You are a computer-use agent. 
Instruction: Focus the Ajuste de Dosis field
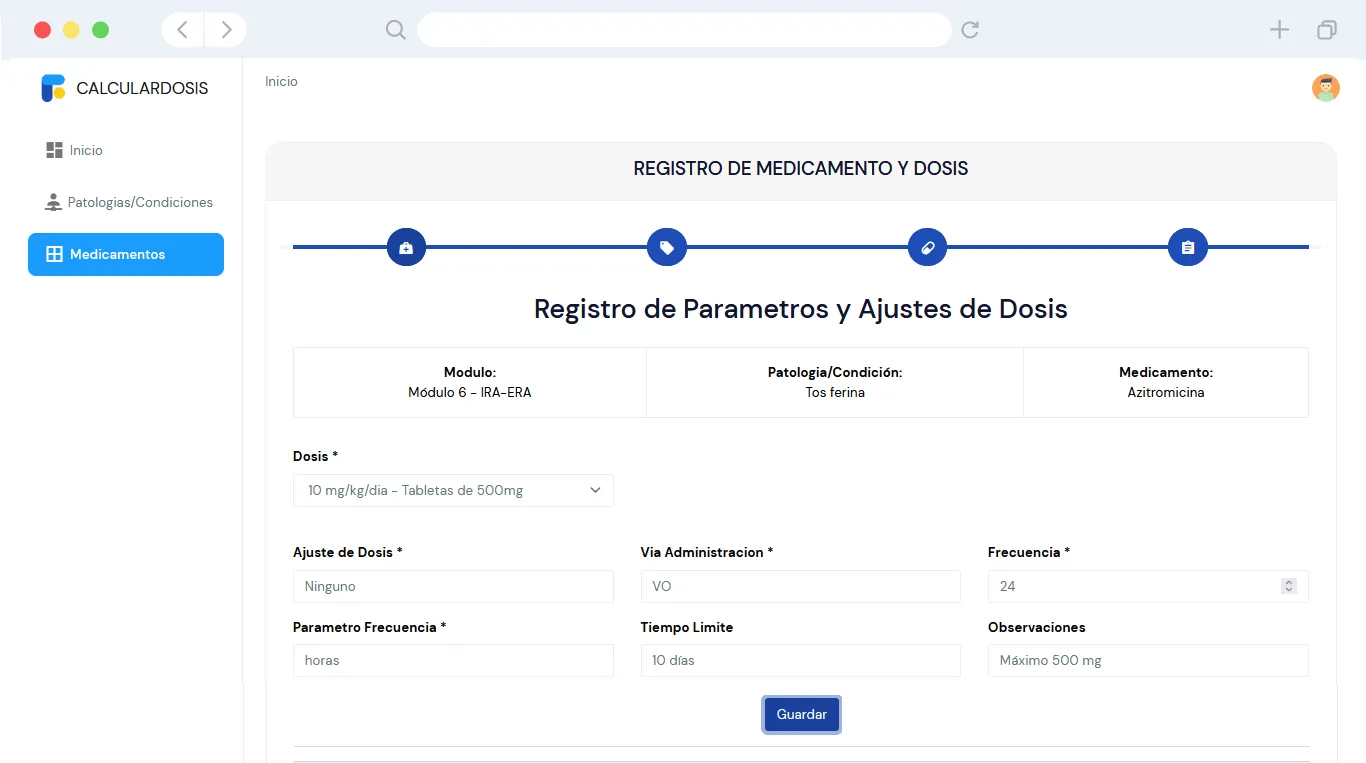point(453,586)
